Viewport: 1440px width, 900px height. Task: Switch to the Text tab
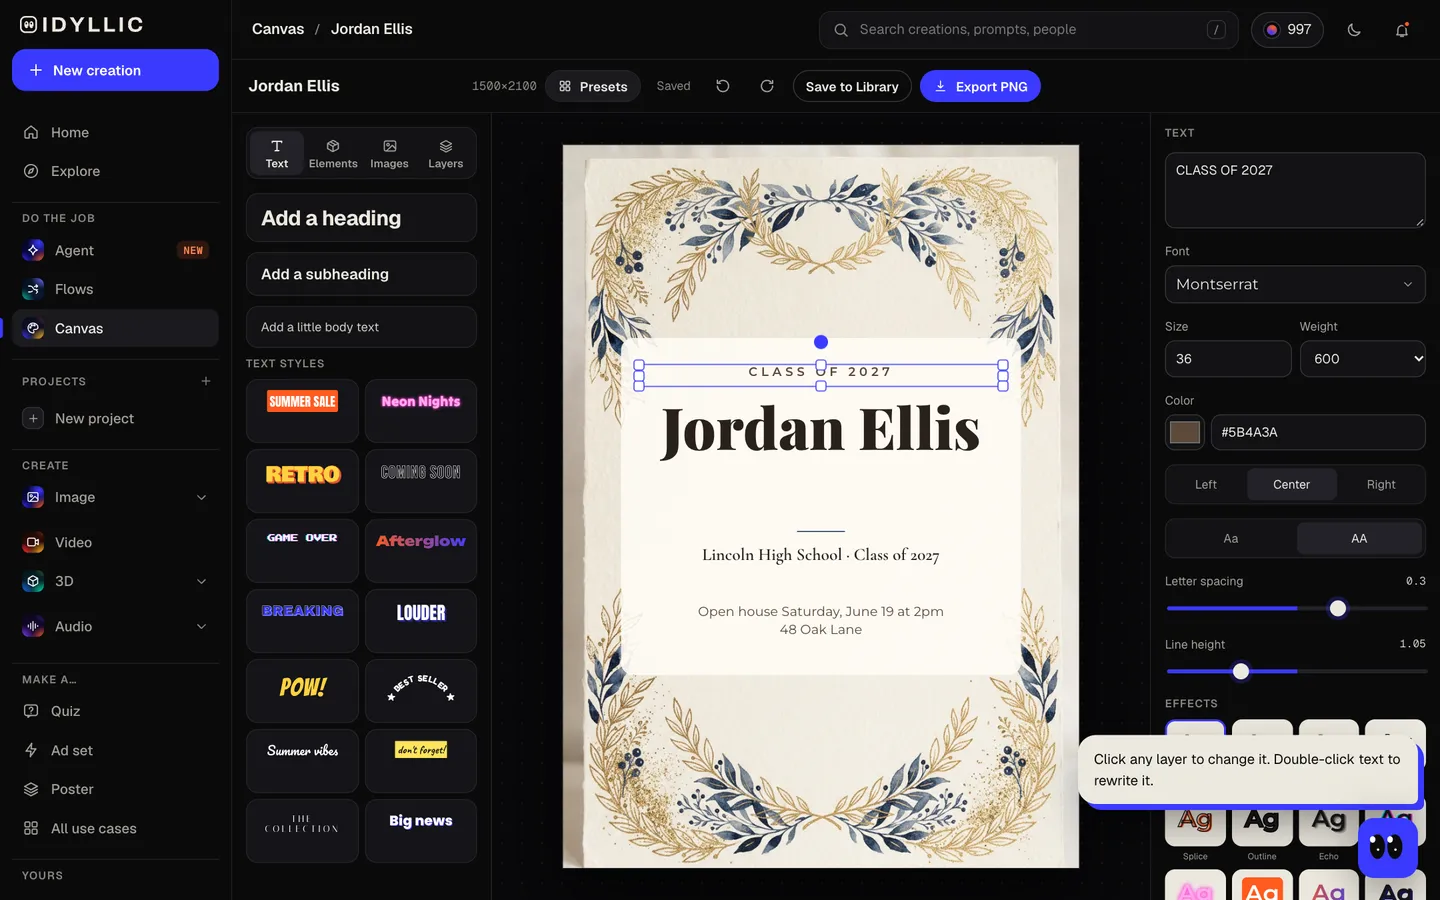(x=277, y=153)
